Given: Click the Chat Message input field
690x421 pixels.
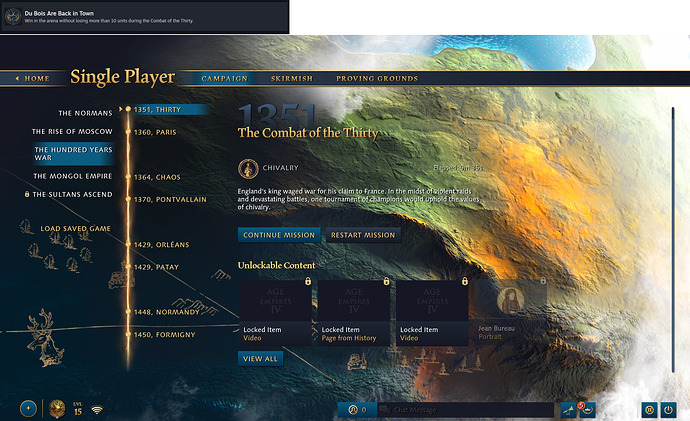Looking at the screenshot, I should pos(470,409).
